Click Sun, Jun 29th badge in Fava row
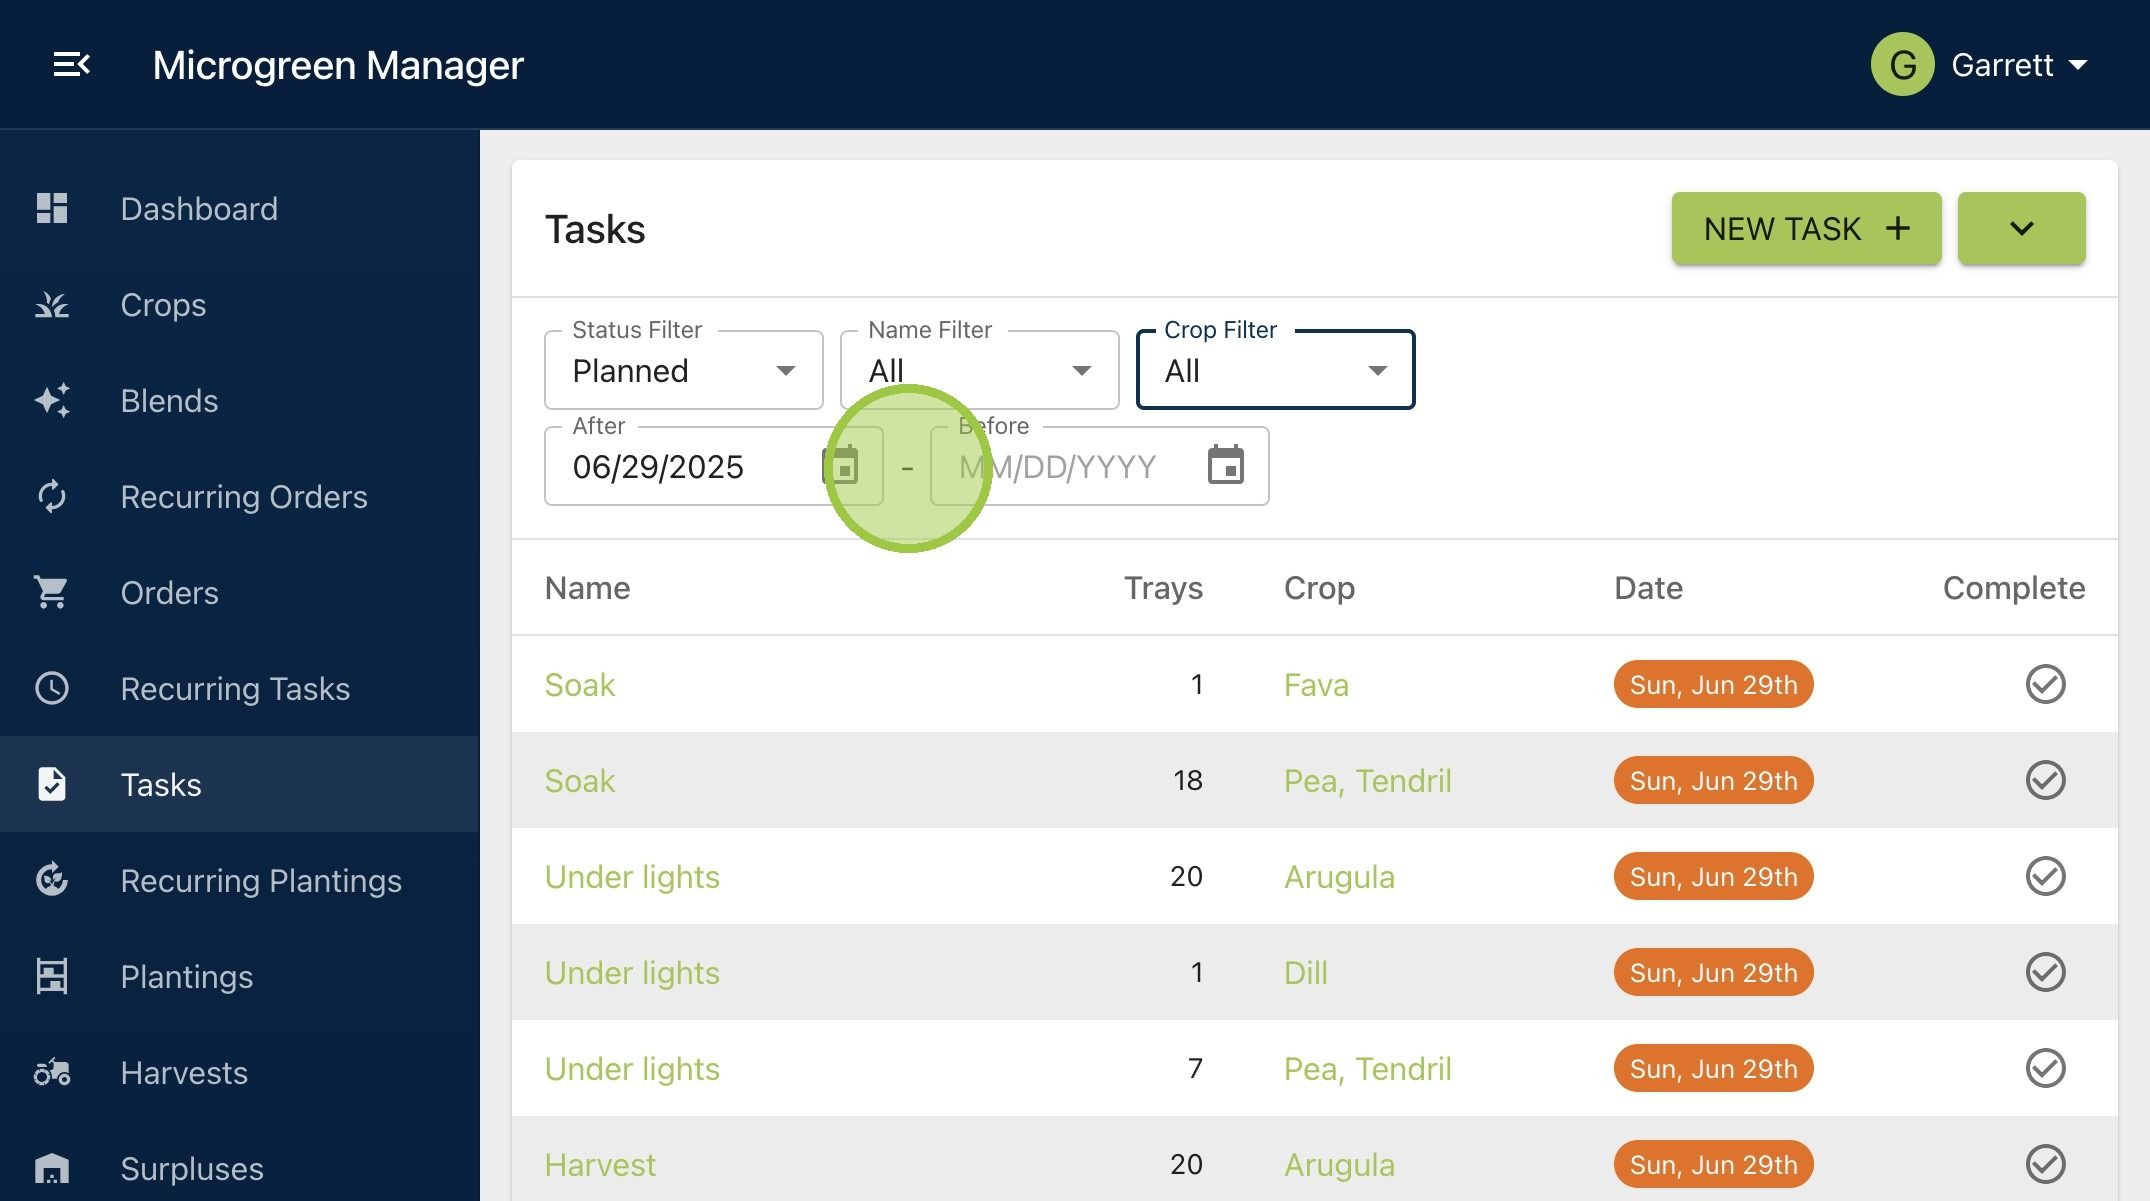 [1713, 684]
